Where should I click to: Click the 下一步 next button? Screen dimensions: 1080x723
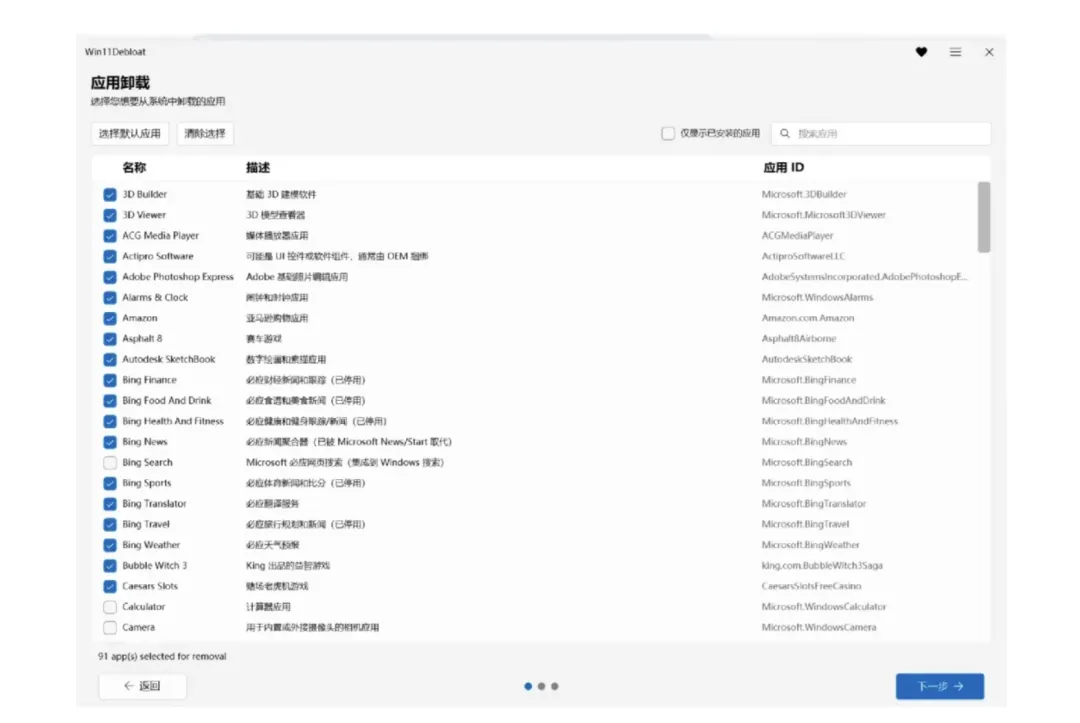point(939,687)
